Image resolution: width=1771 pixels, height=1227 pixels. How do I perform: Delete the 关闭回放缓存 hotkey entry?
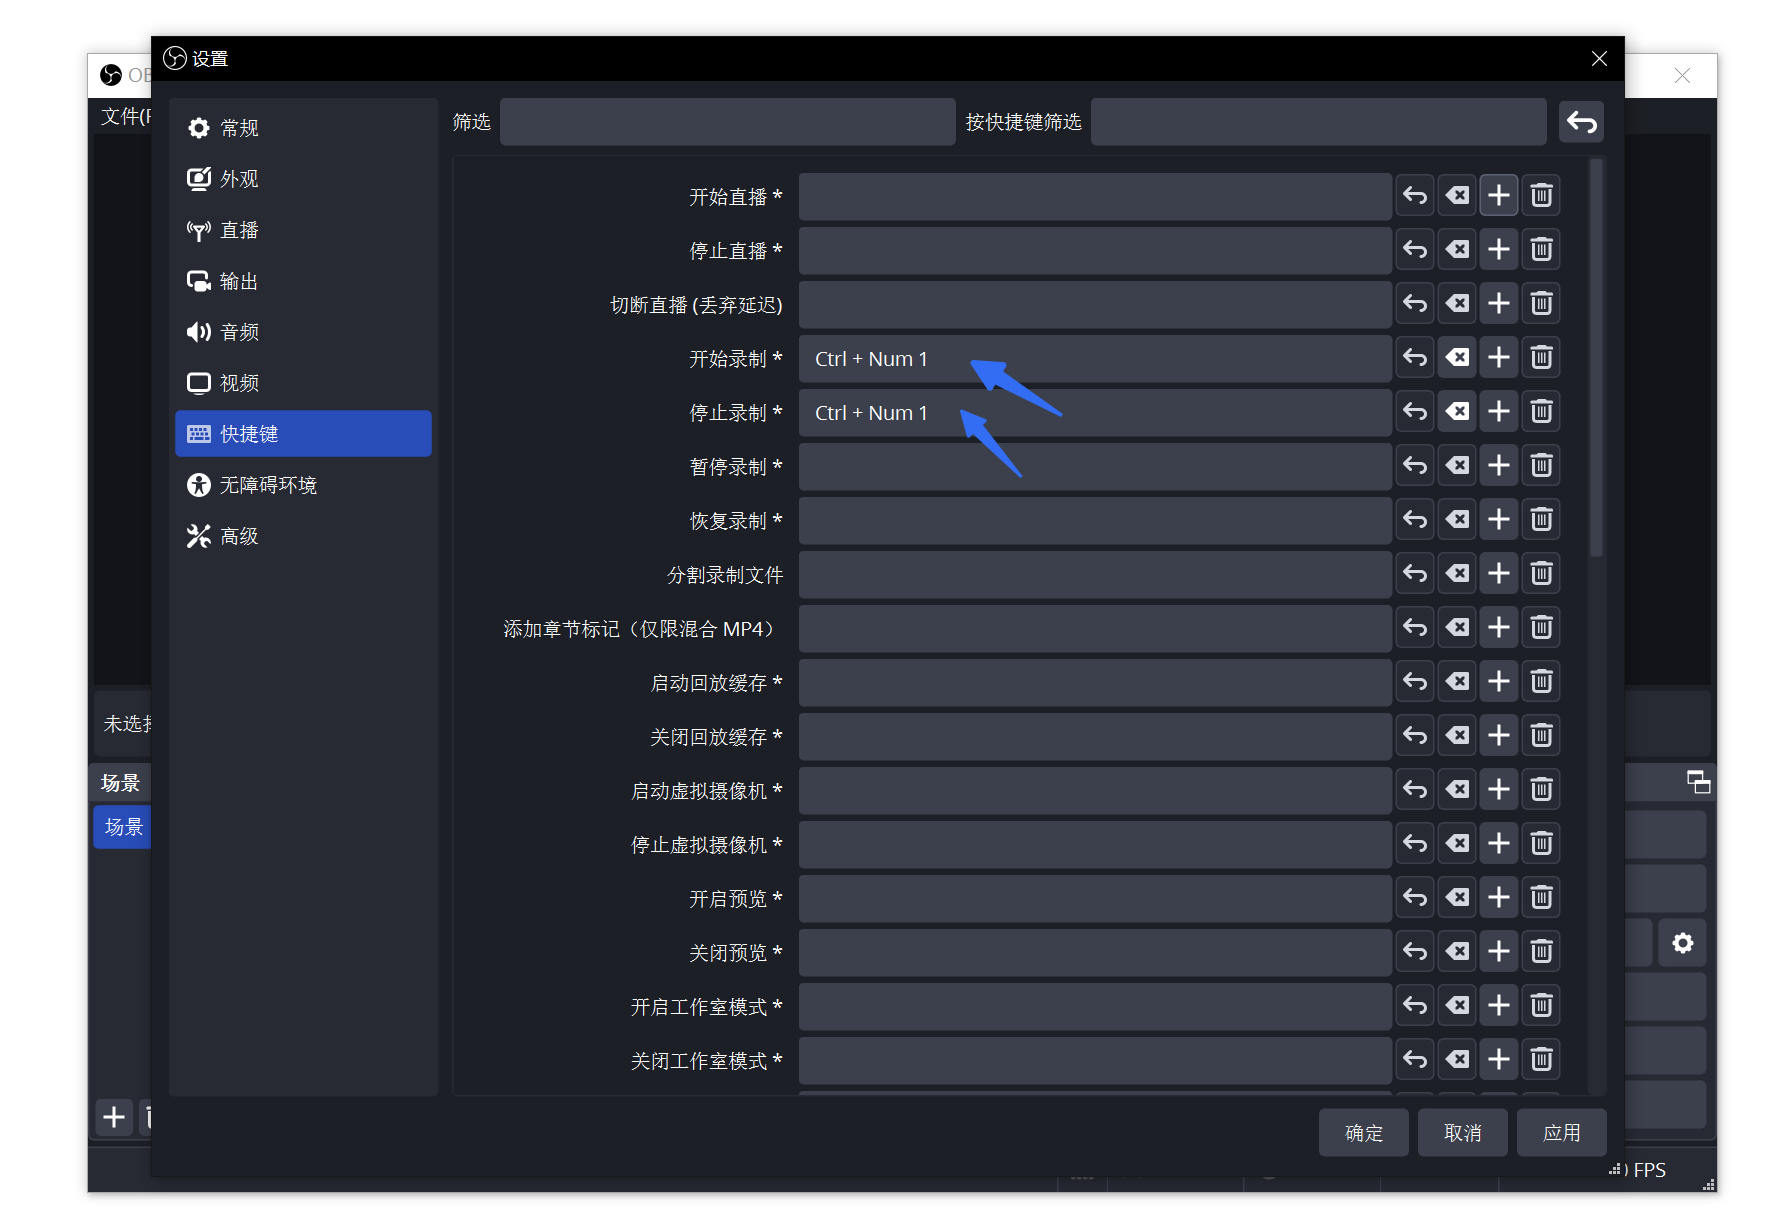coord(1541,736)
